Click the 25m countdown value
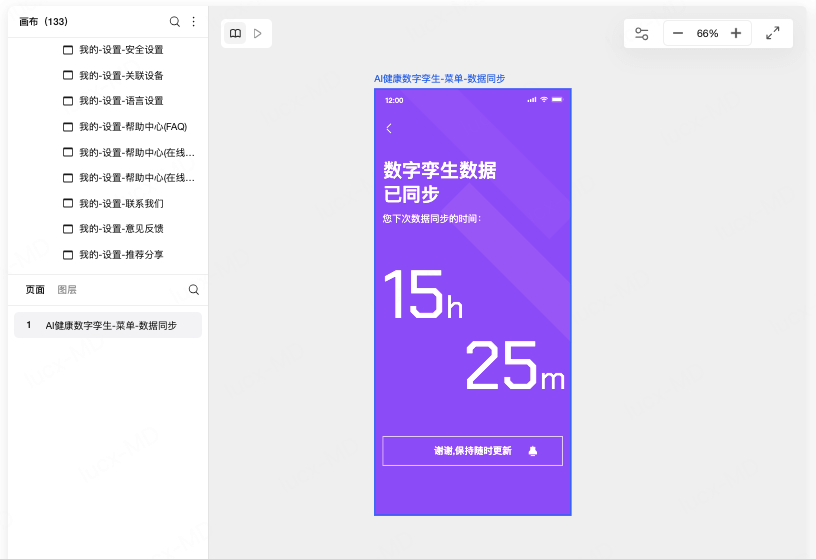The image size is (816, 559). click(515, 365)
